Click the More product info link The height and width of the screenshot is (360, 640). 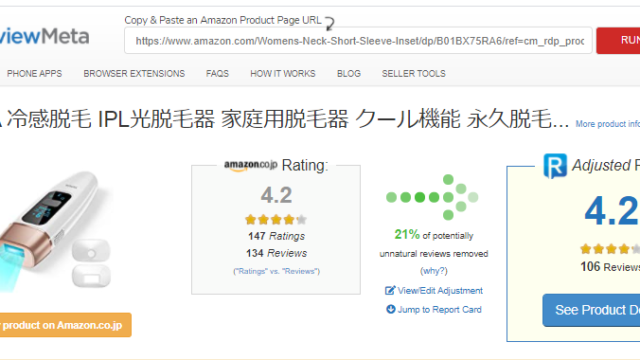pyautogui.click(x=608, y=124)
